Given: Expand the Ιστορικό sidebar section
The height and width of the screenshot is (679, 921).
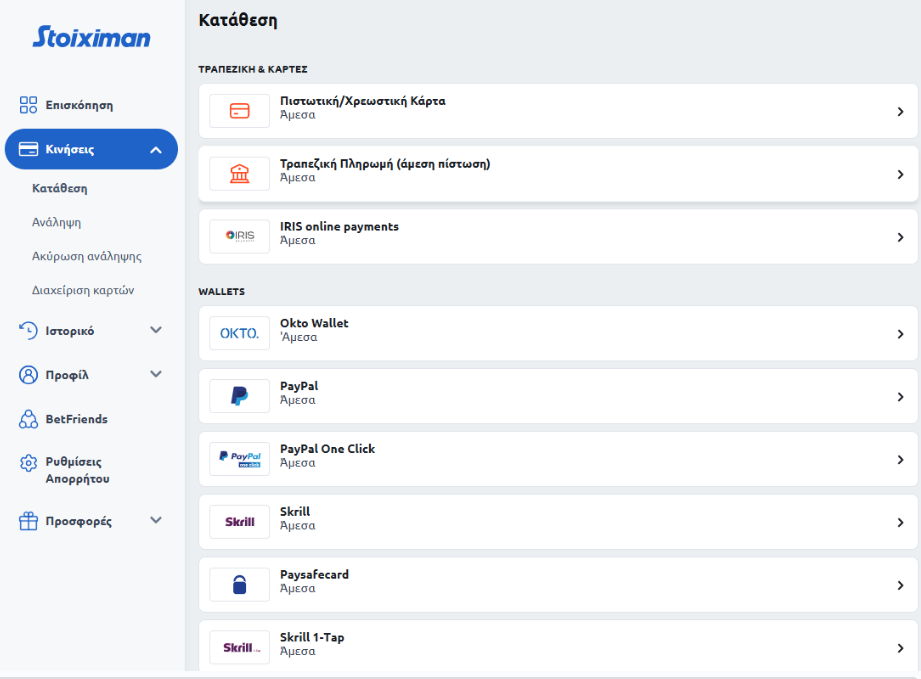Looking at the screenshot, I should (156, 330).
